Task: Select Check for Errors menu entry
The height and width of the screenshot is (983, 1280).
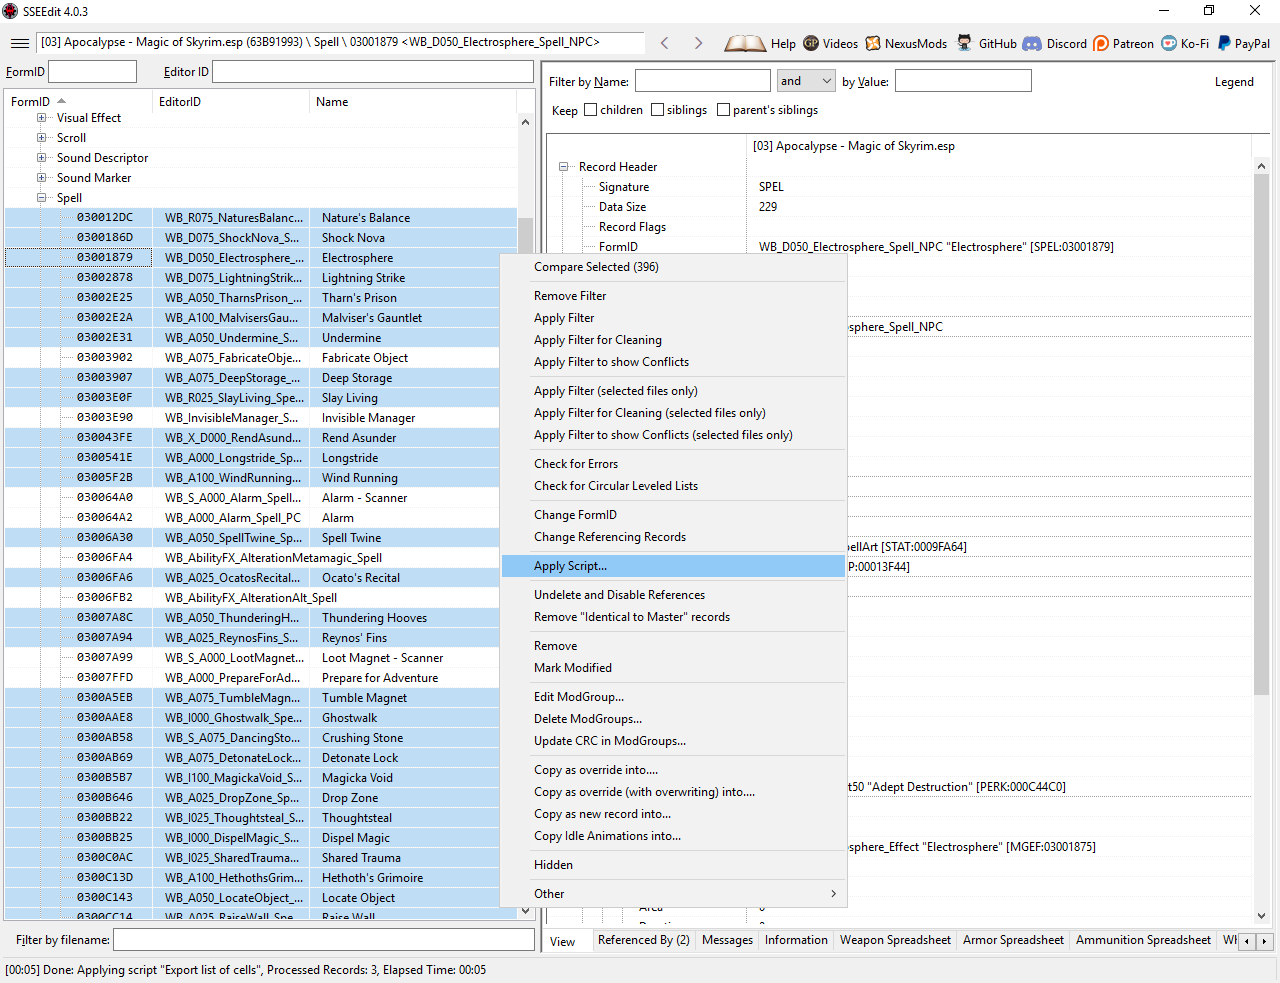Action: (x=576, y=464)
